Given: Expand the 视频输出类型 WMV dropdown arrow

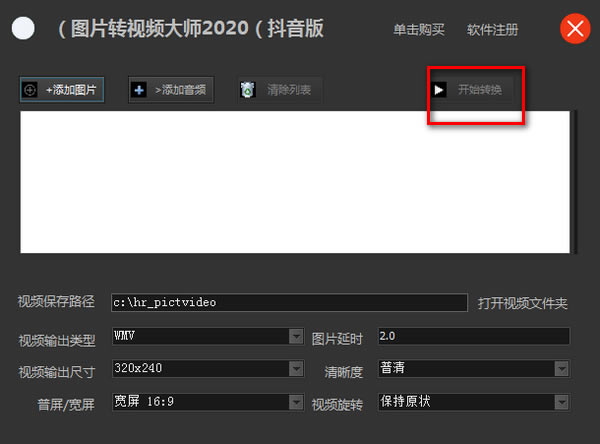Looking at the screenshot, I should [296, 336].
